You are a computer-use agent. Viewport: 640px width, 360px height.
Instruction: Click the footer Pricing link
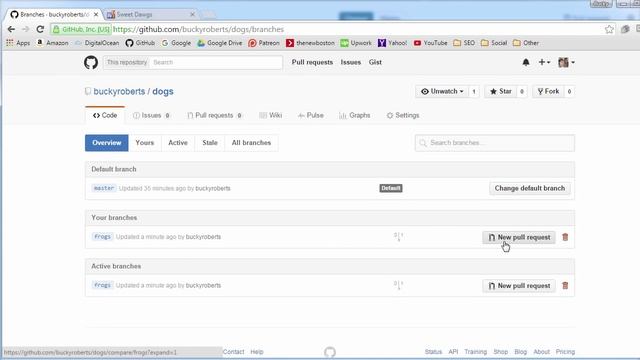point(565,352)
